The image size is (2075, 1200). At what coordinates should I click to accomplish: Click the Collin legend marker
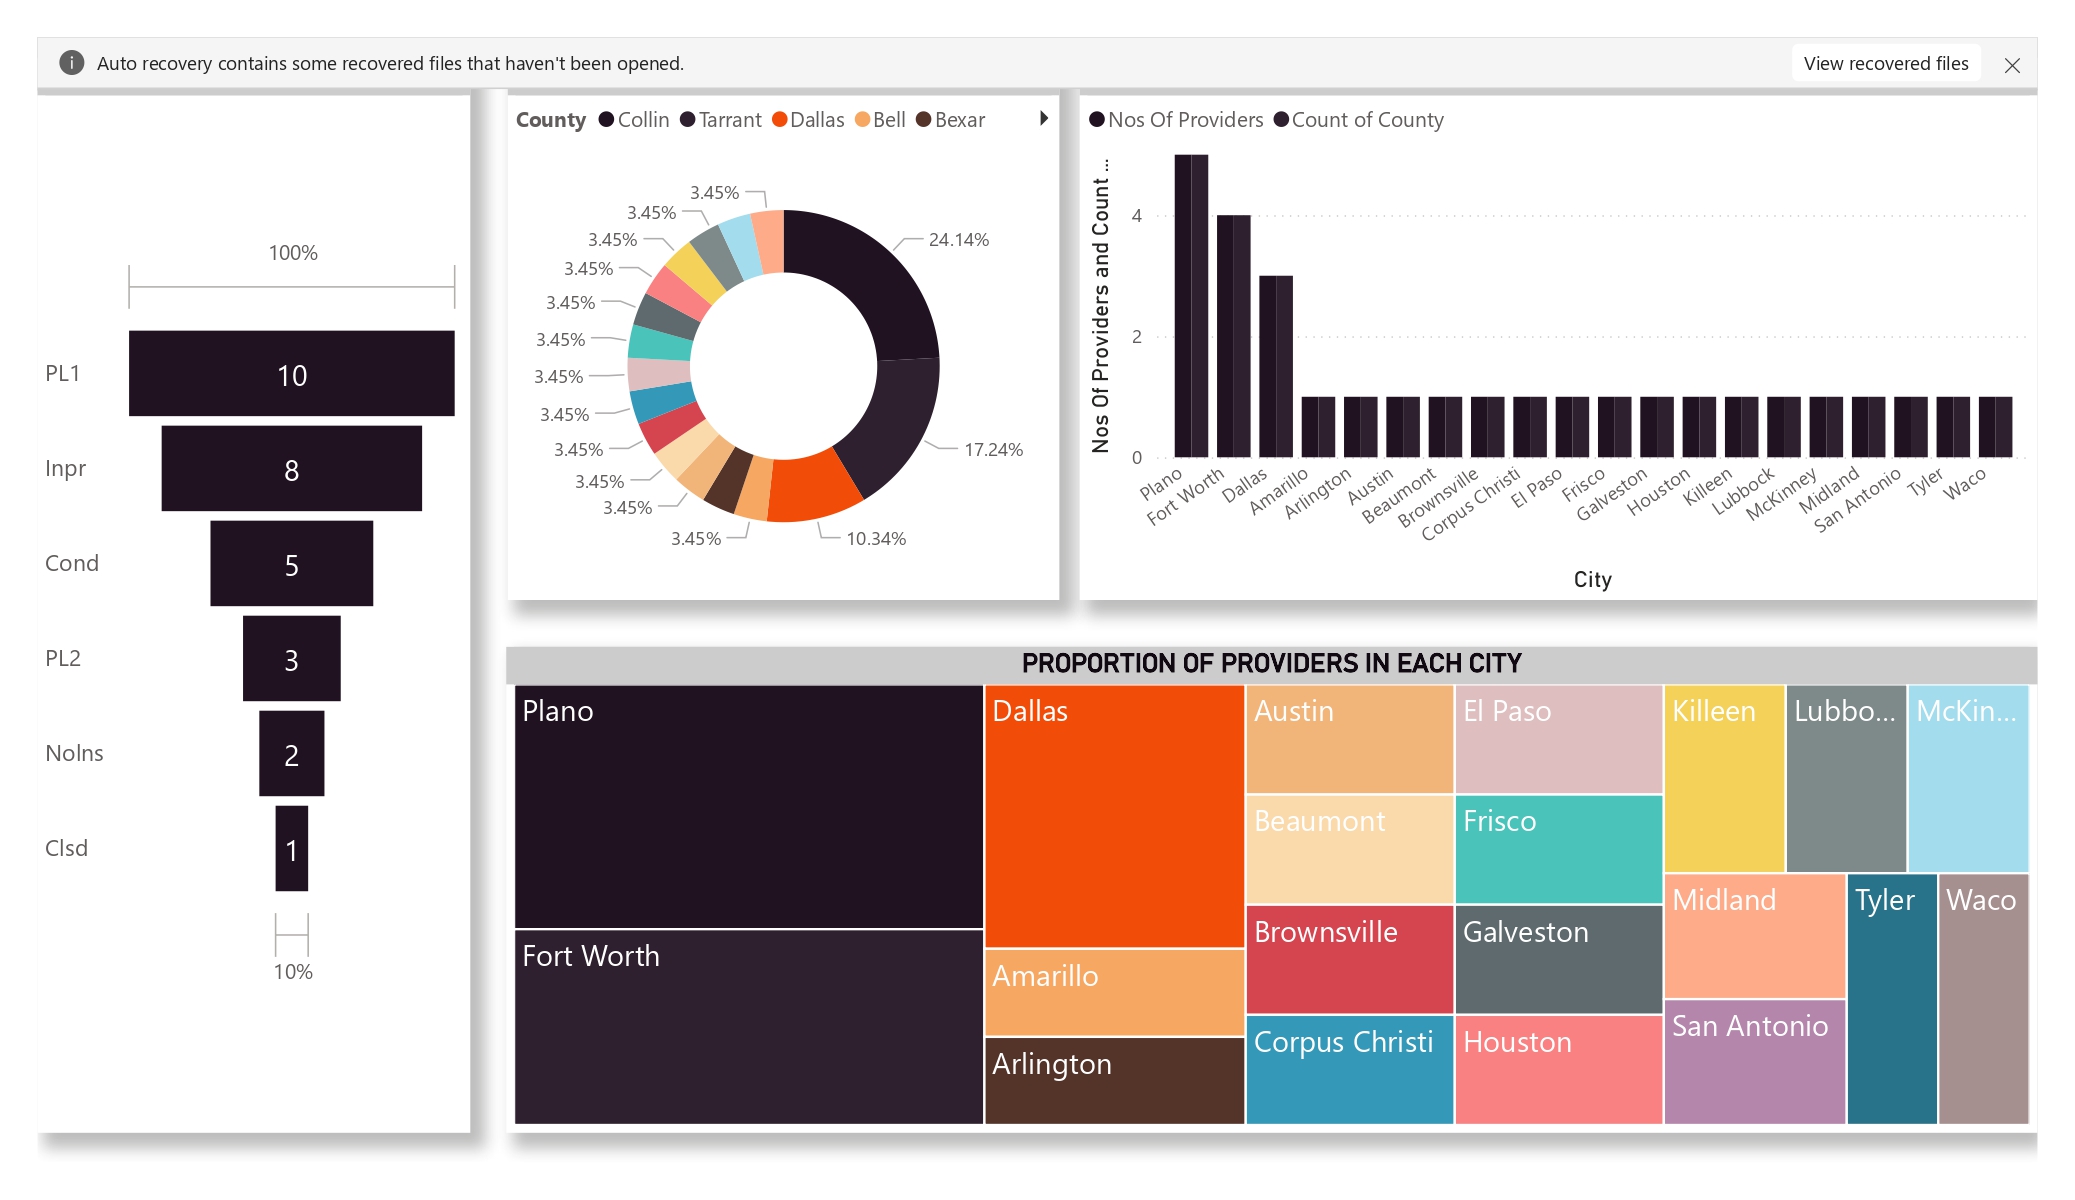[x=606, y=120]
